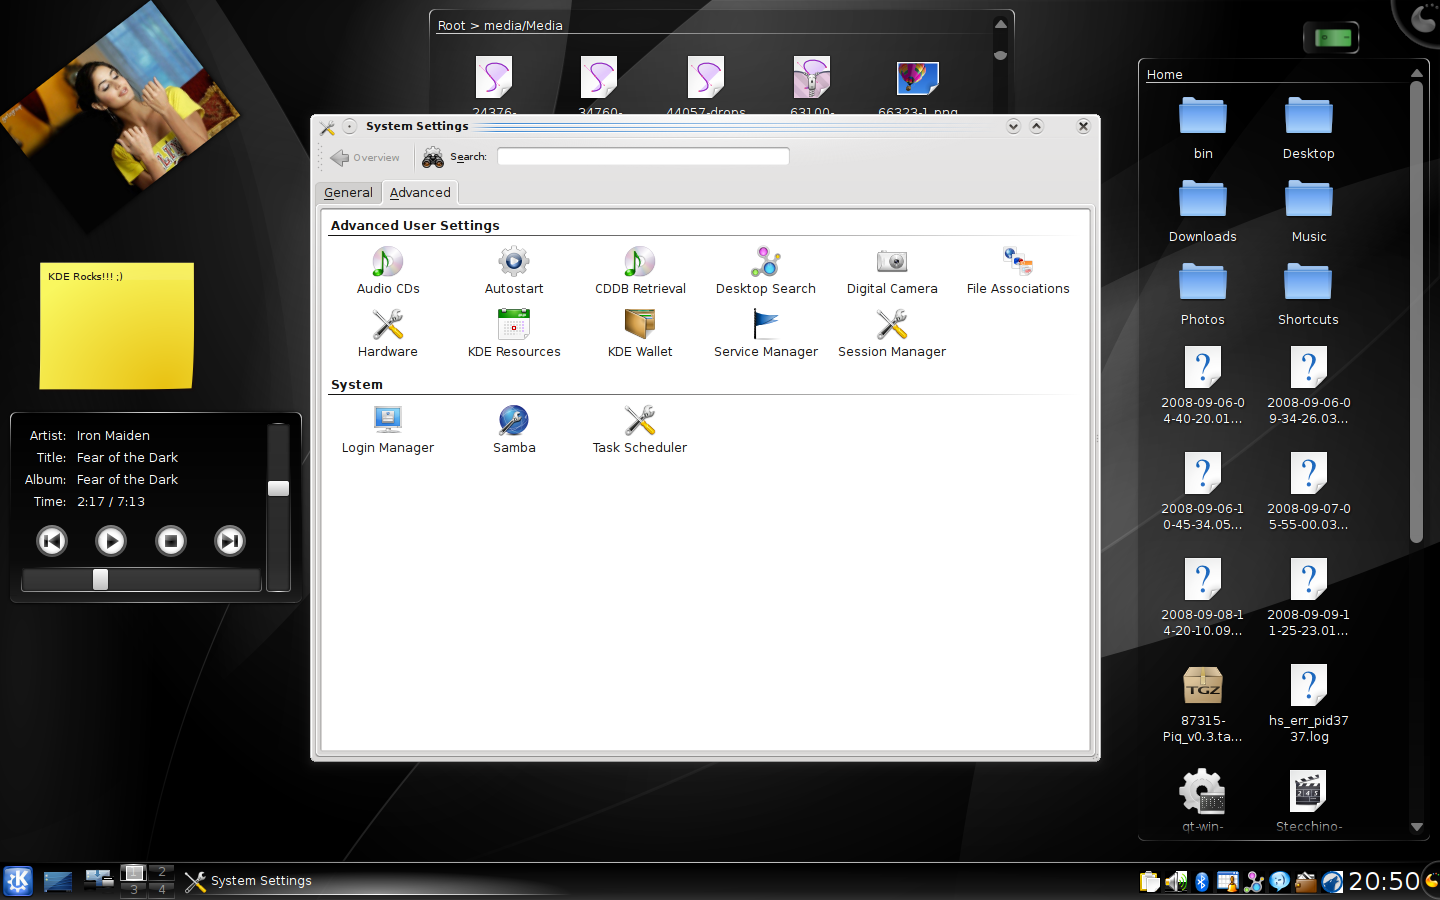Open the volume mixer tray icon
Image resolution: width=1440 pixels, height=900 pixels.
pyautogui.click(x=1176, y=881)
